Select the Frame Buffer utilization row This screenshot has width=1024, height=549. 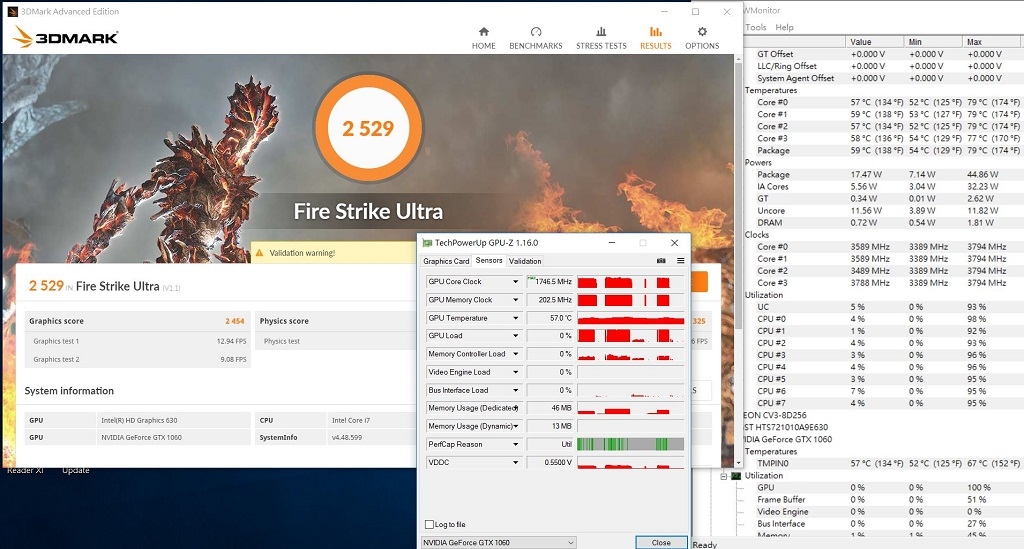[x=884, y=500]
